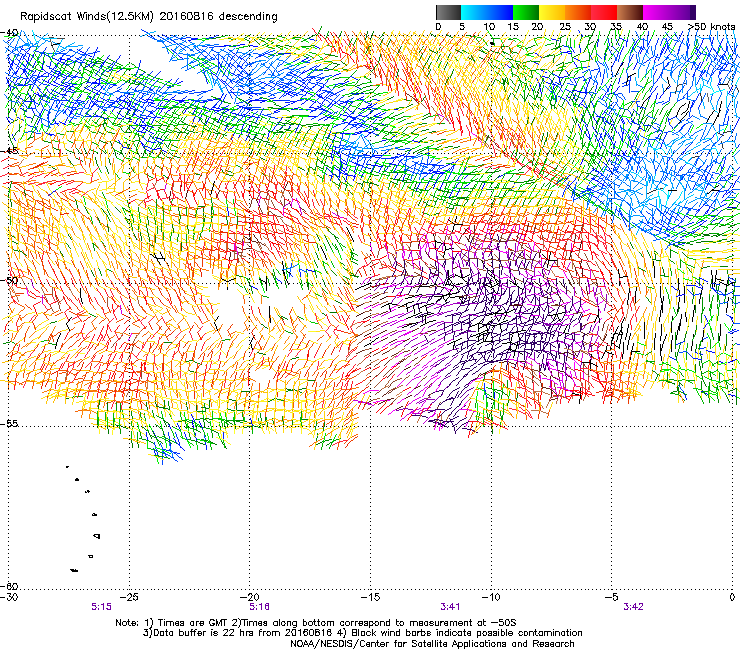This screenshot has width=740, height=650.
Task: Pick the brown 35–40 knots legend swatch
Action: [630, 12]
